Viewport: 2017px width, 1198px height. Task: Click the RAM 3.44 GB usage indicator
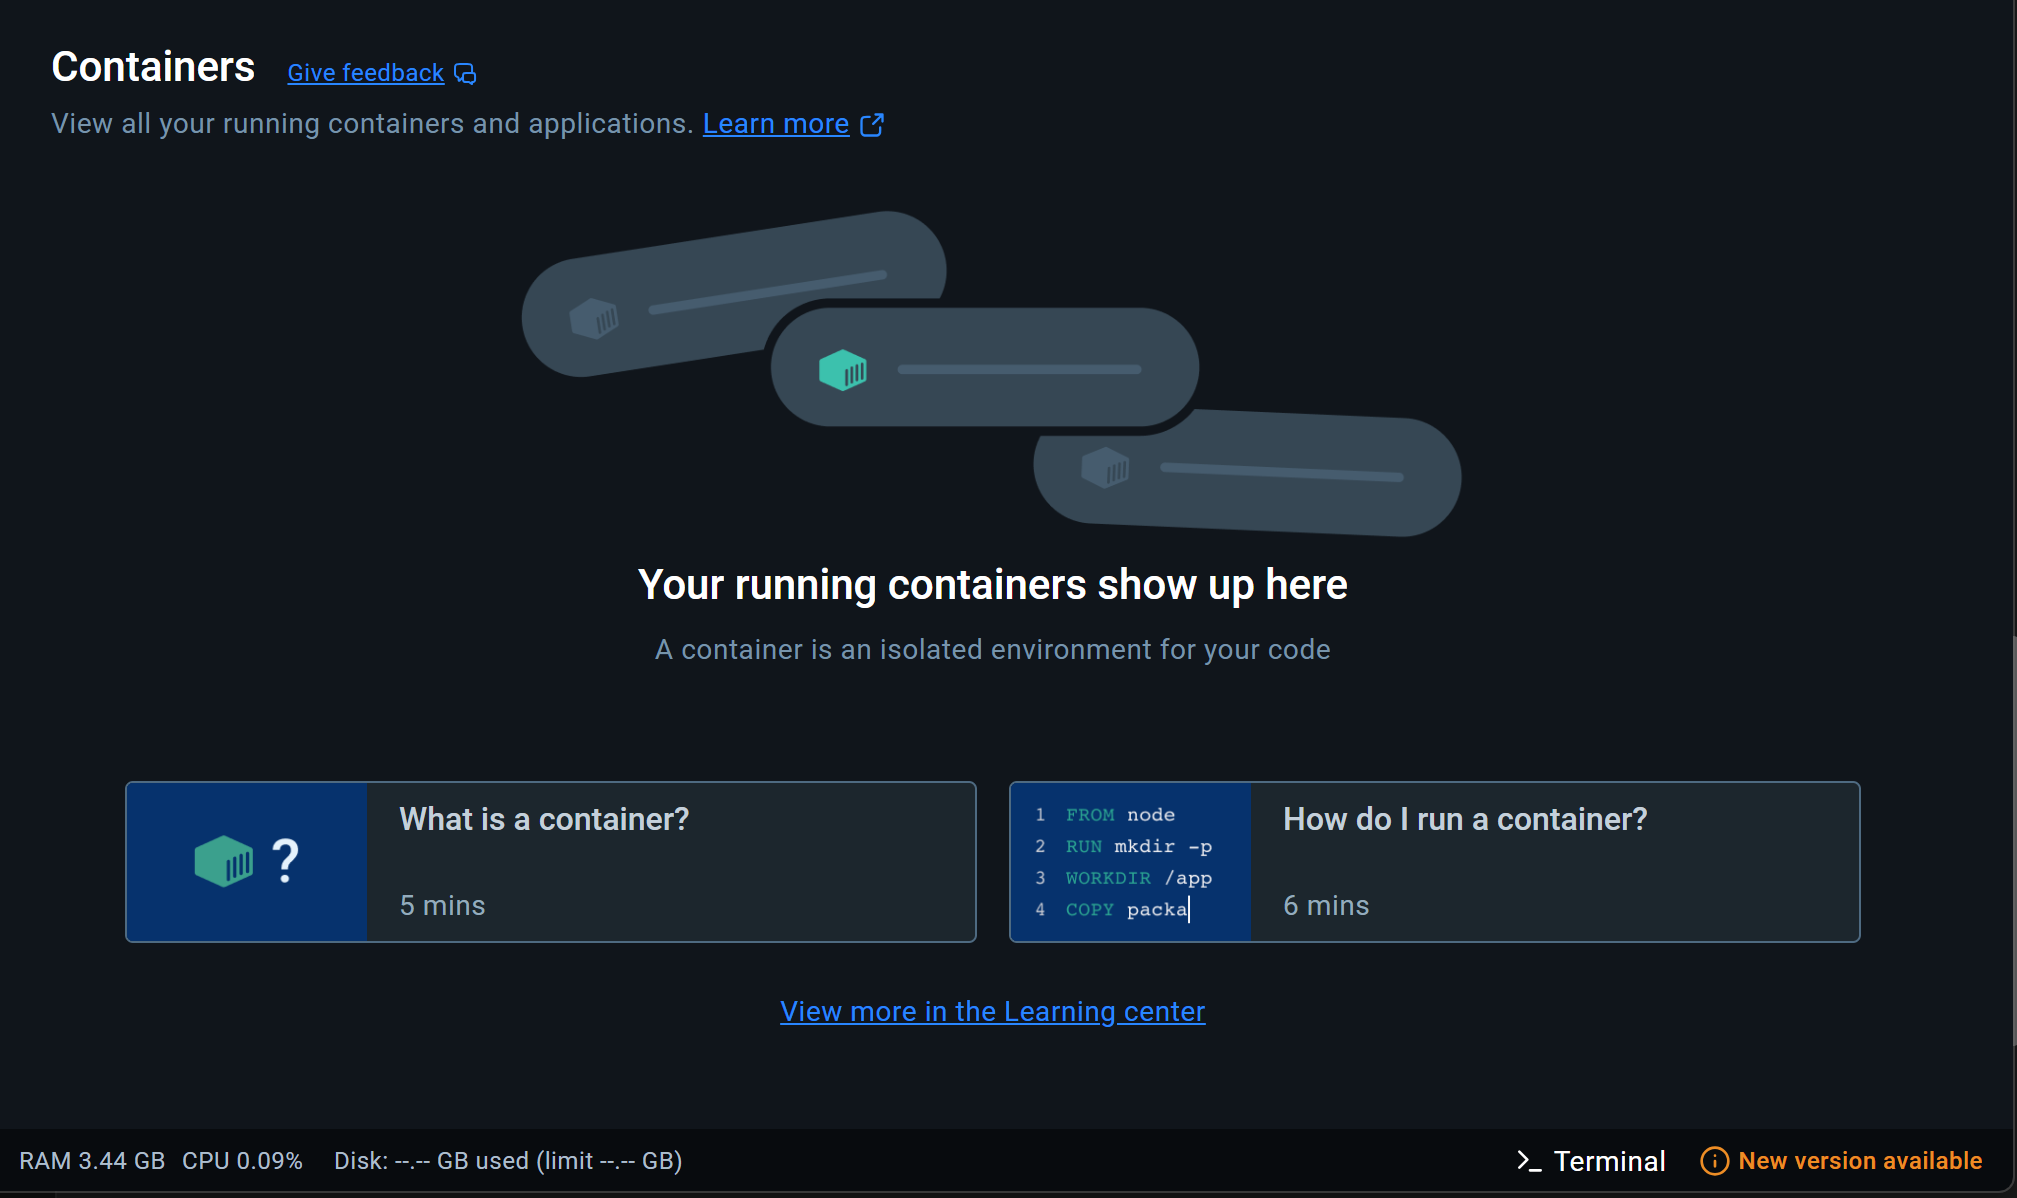92,1161
